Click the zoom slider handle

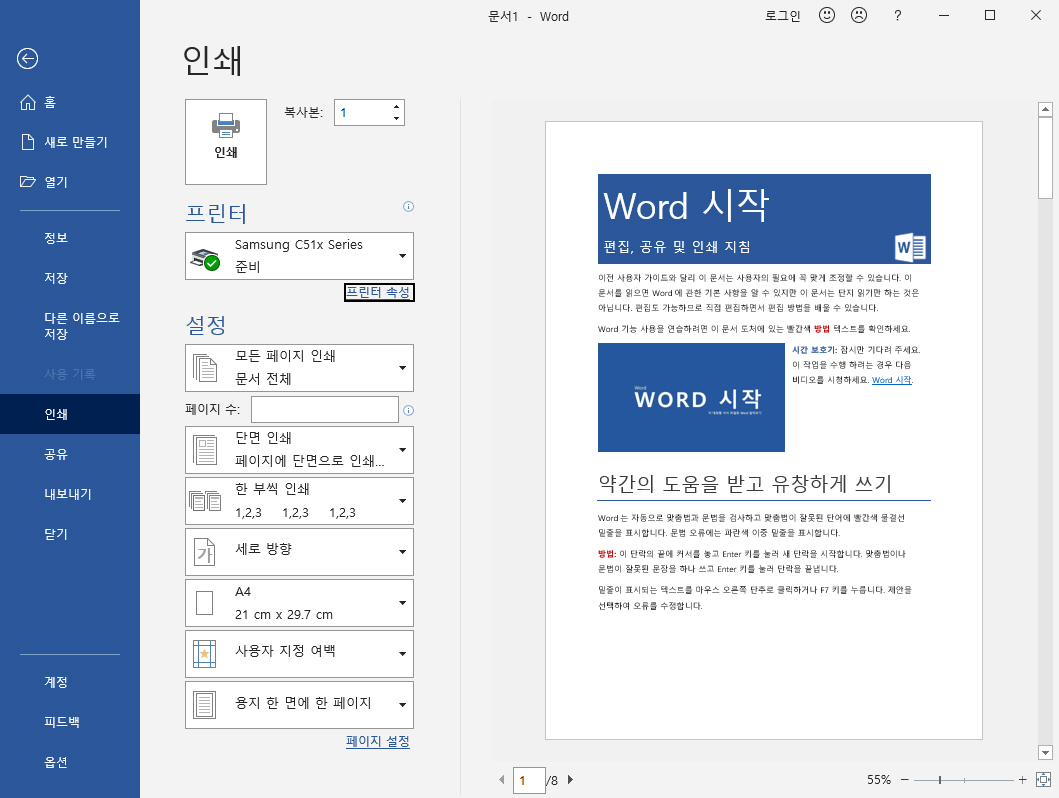pyautogui.click(x=939, y=780)
